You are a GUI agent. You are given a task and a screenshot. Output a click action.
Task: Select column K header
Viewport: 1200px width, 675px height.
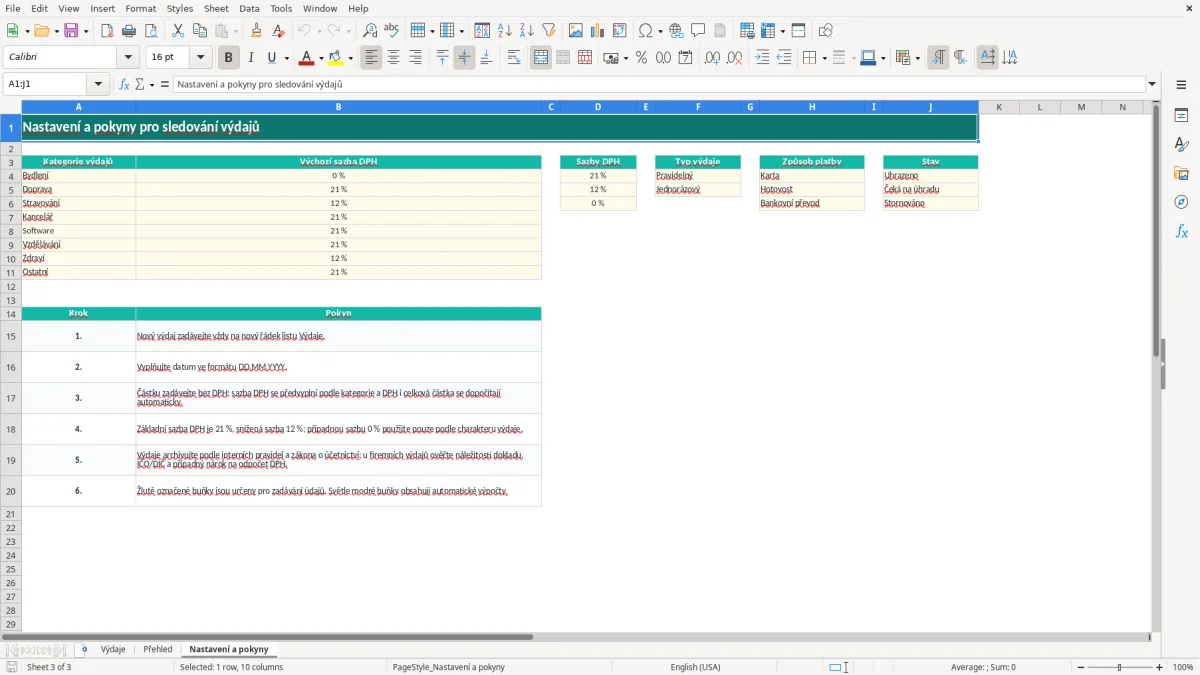pos(999,106)
